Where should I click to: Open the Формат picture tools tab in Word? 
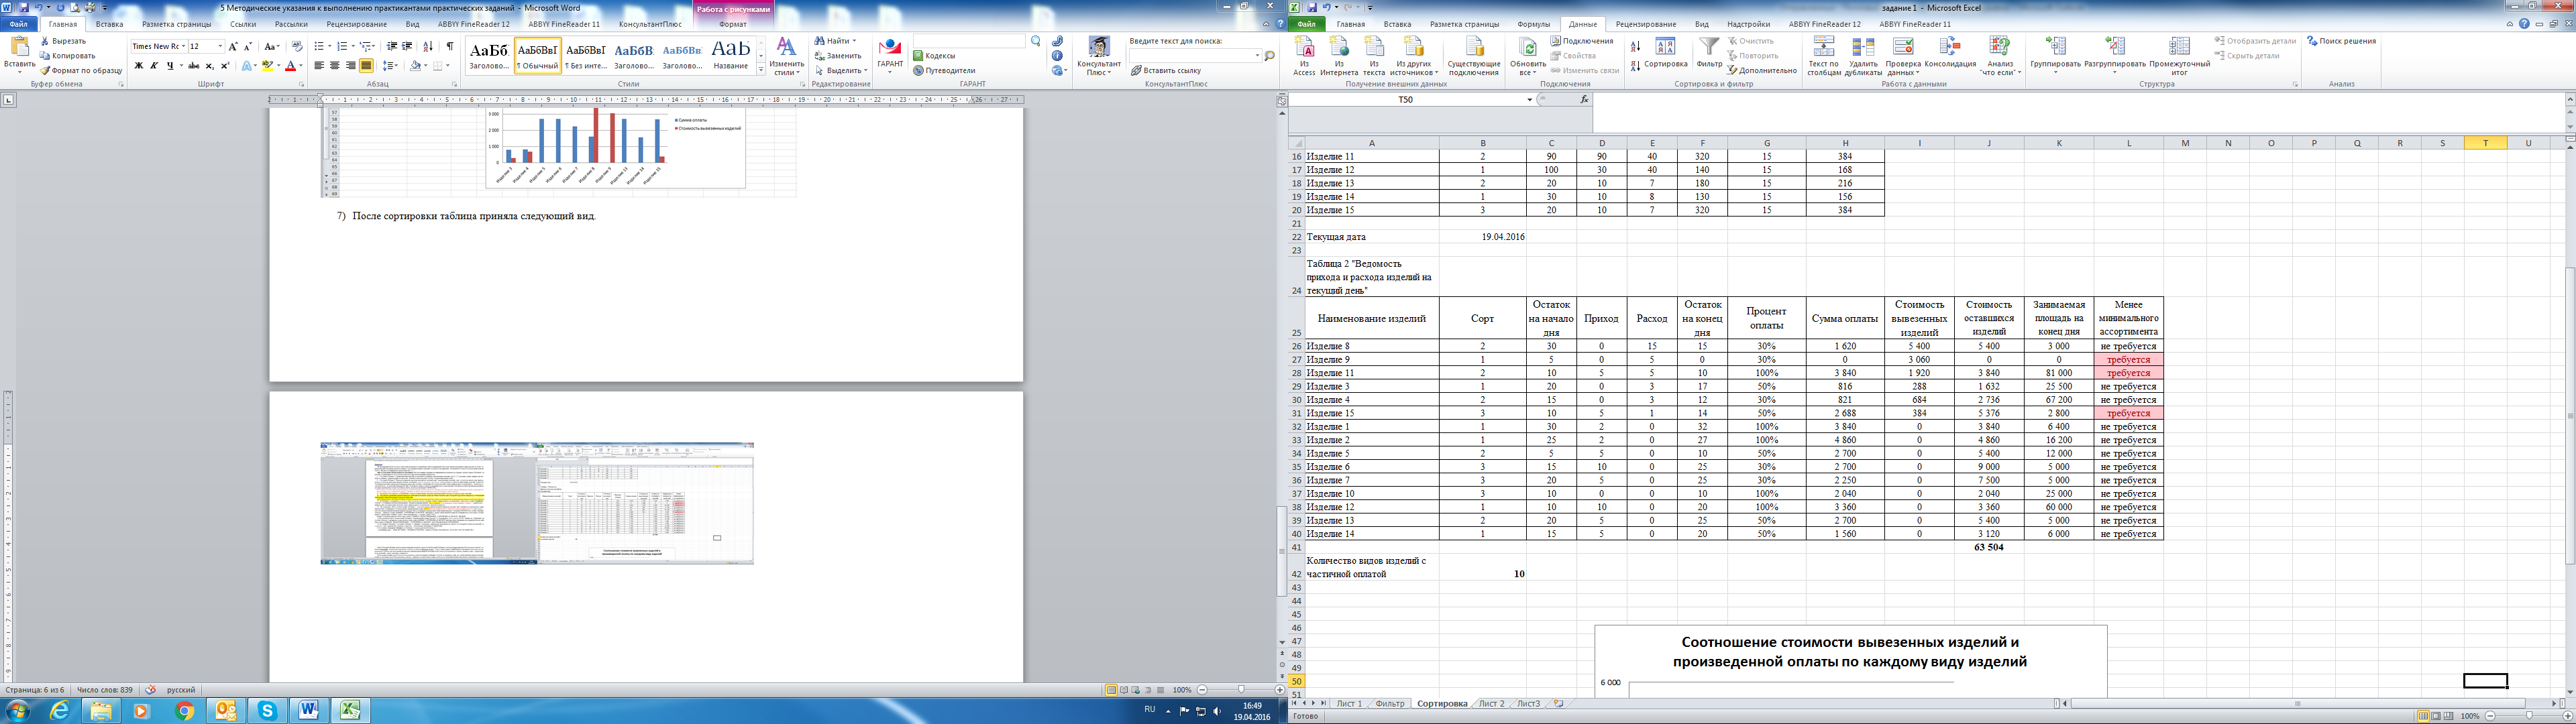733,24
